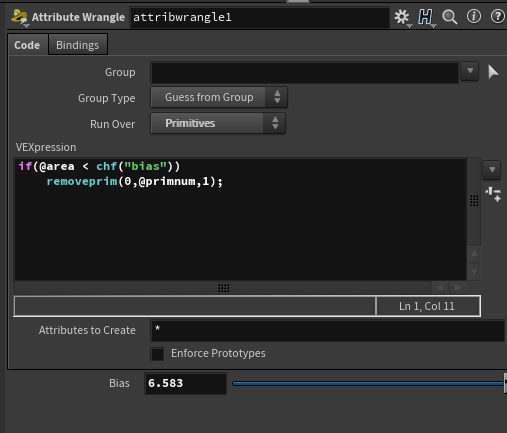
Task: Click the code editor scroll up arrow
Action: pos(474,254)
